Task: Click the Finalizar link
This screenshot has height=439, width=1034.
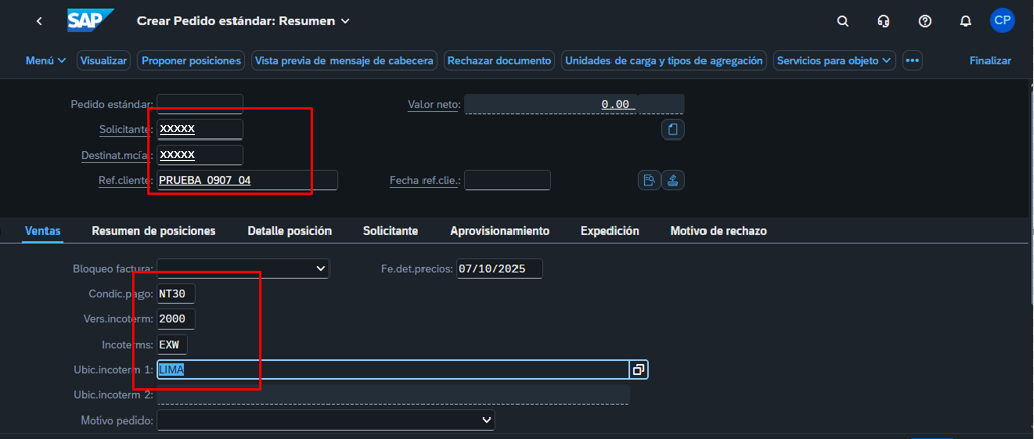Action: (x=990, y=61)
